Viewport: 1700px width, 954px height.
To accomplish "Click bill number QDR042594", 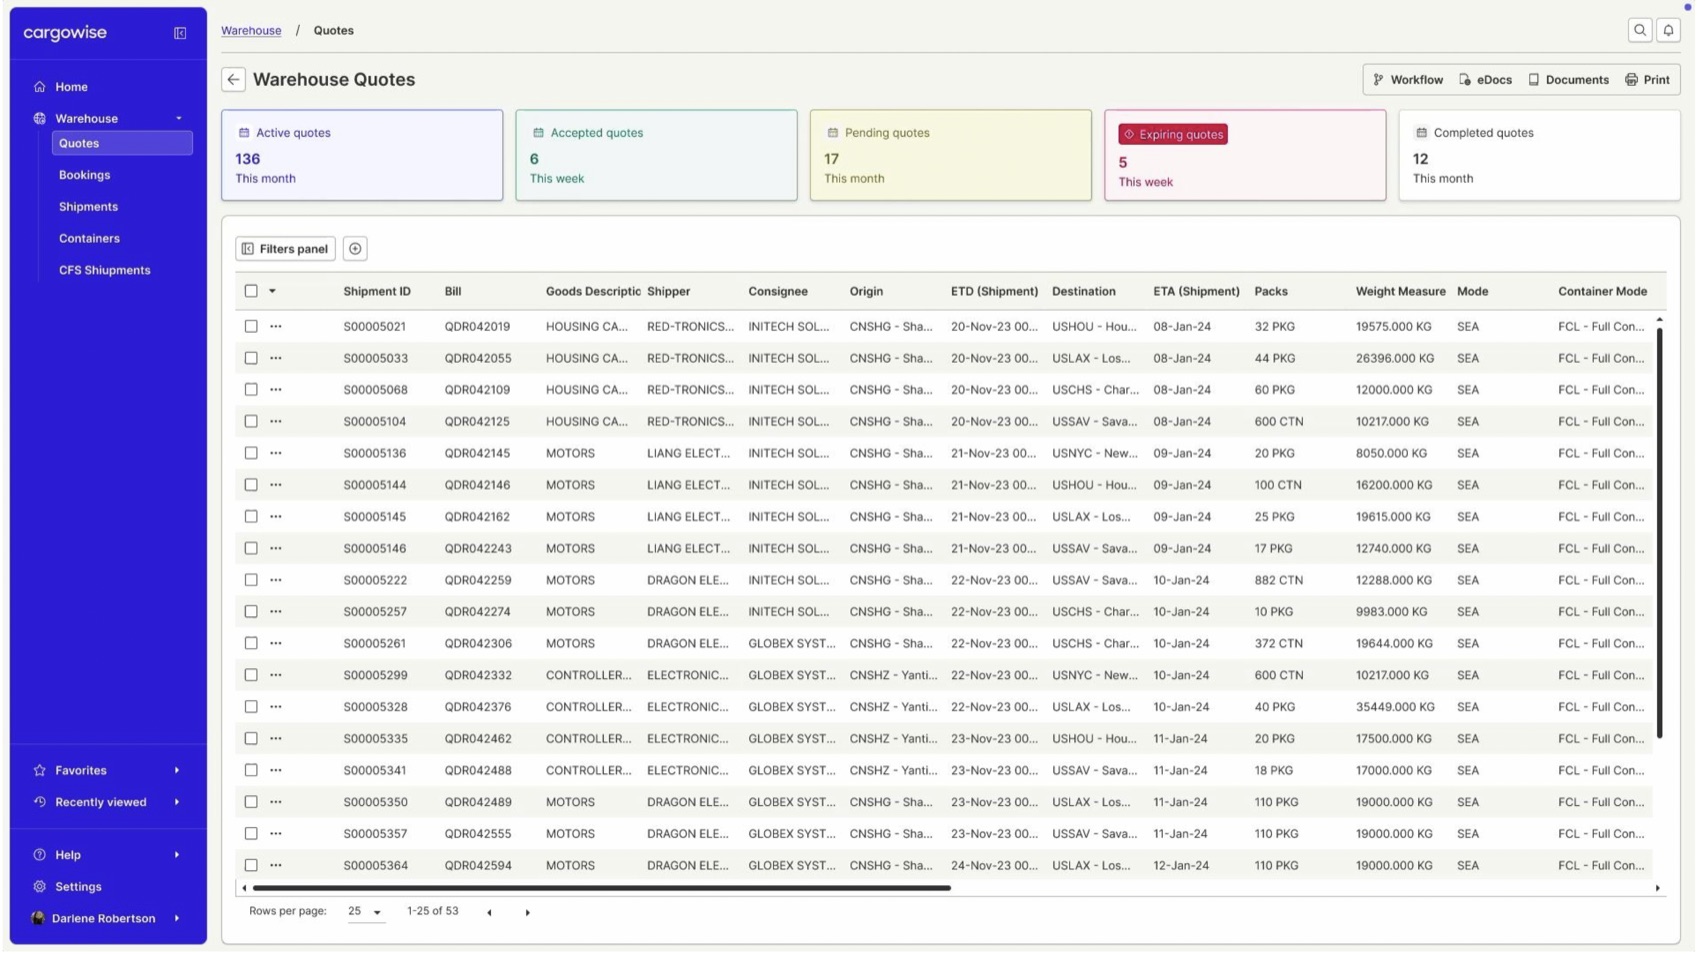I will coord(478,866).
